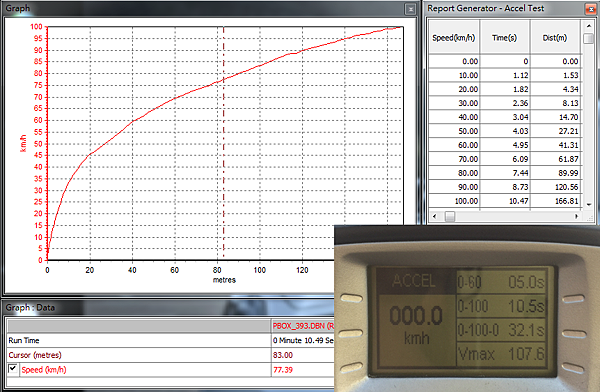Select the 6.09 time cell

click(505, 159)
